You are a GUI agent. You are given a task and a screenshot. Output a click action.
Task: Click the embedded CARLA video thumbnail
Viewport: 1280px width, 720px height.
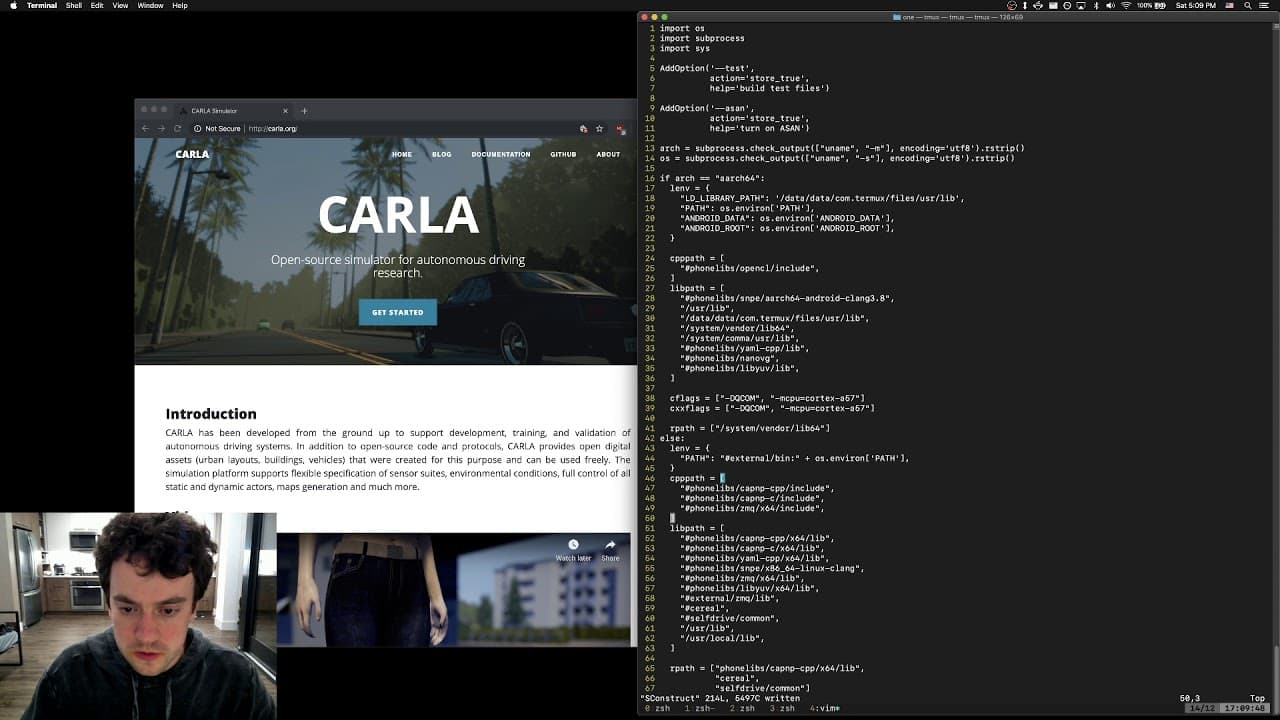(453, 589)
